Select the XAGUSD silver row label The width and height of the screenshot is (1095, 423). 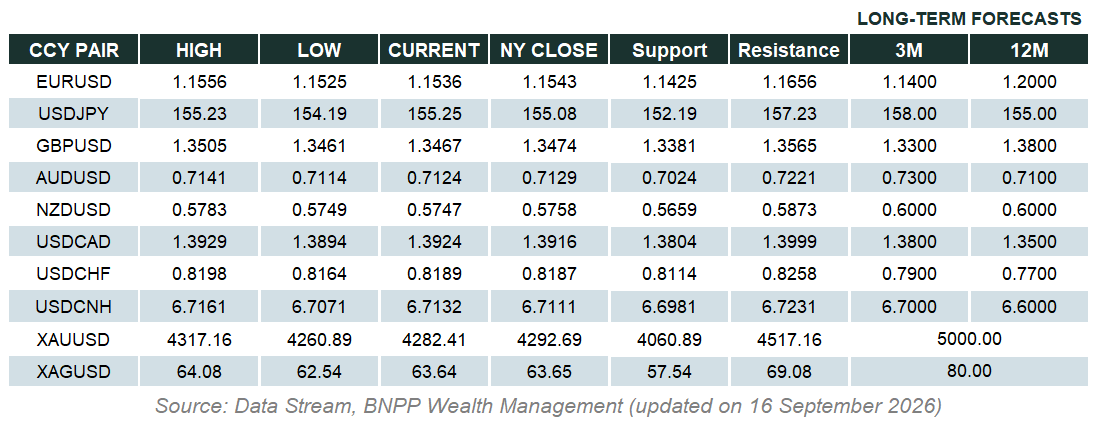(74, 371)
